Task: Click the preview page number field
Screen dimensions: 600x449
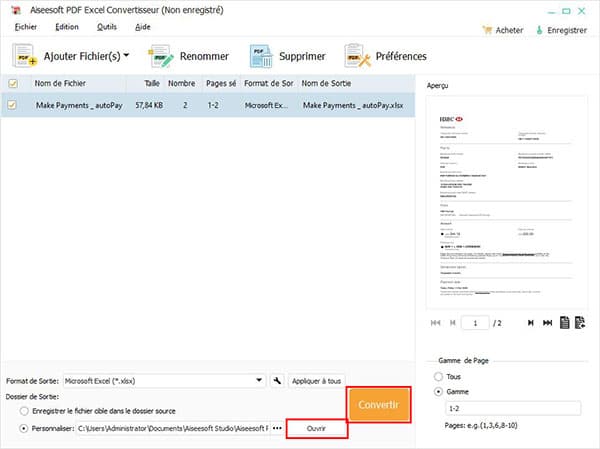Action: coord(475,323)
